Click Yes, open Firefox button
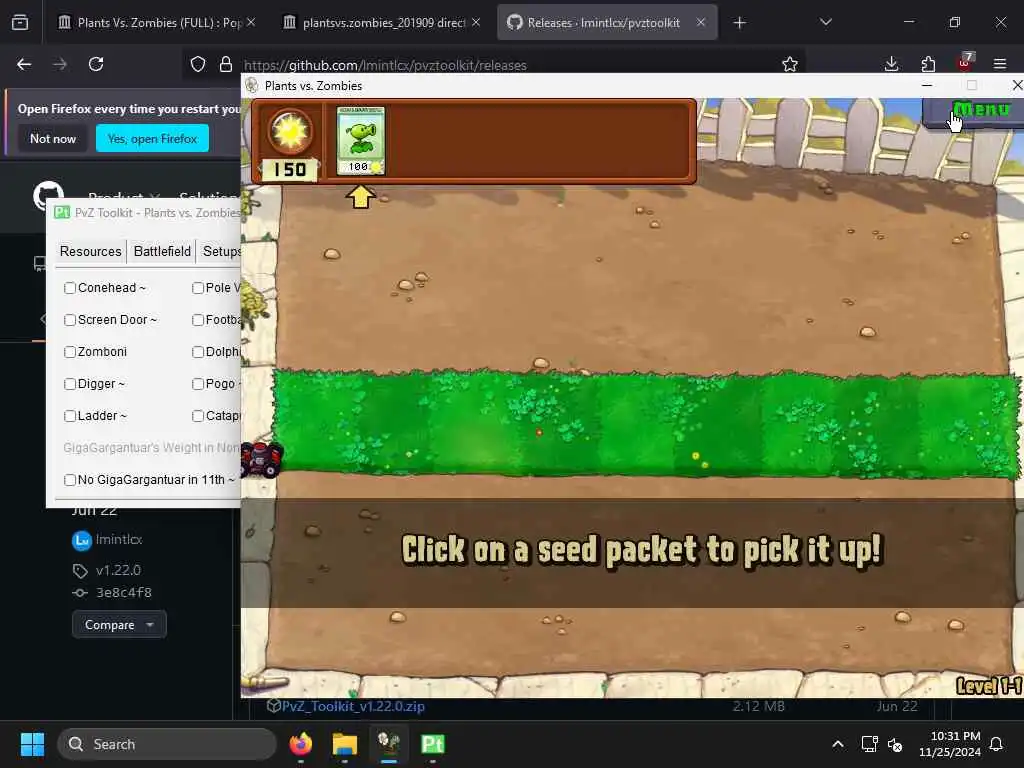 [x=152, y=138]
